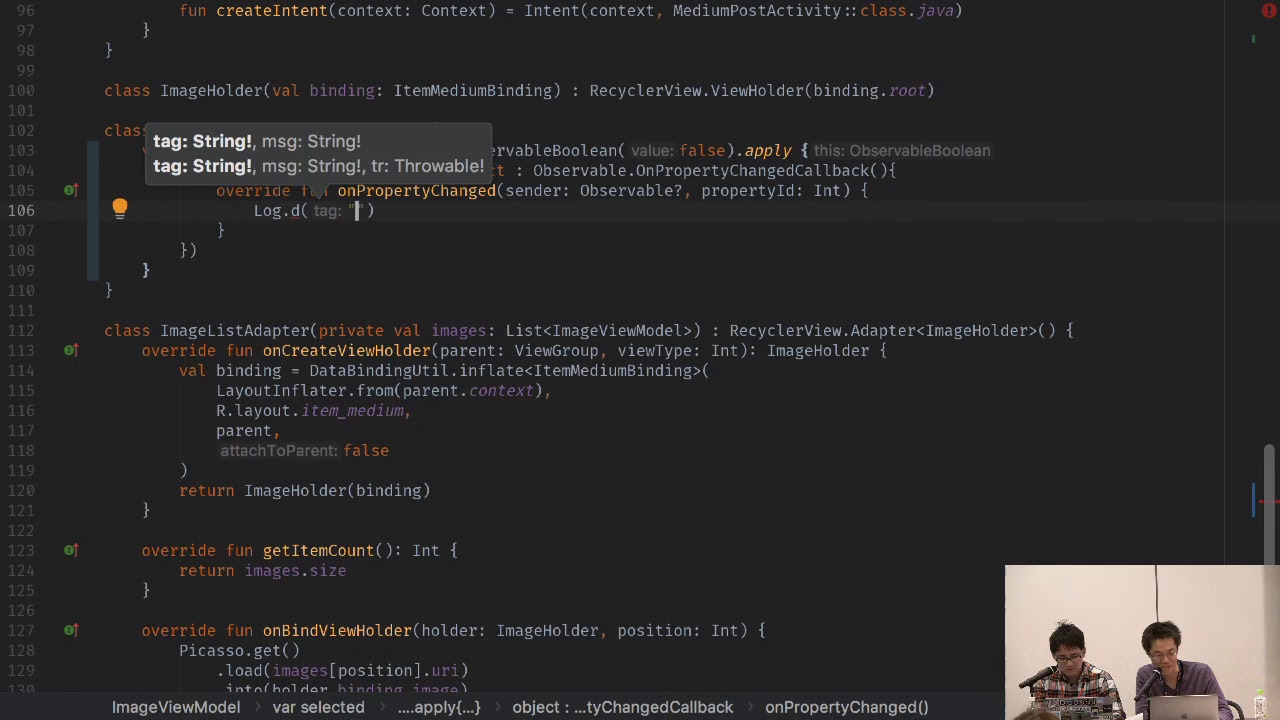Click the 'getItemCount' function name

[x=318, y=550]
